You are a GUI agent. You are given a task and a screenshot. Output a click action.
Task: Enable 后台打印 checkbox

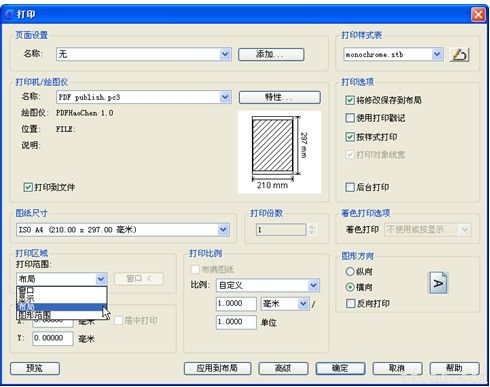(350, 187)
